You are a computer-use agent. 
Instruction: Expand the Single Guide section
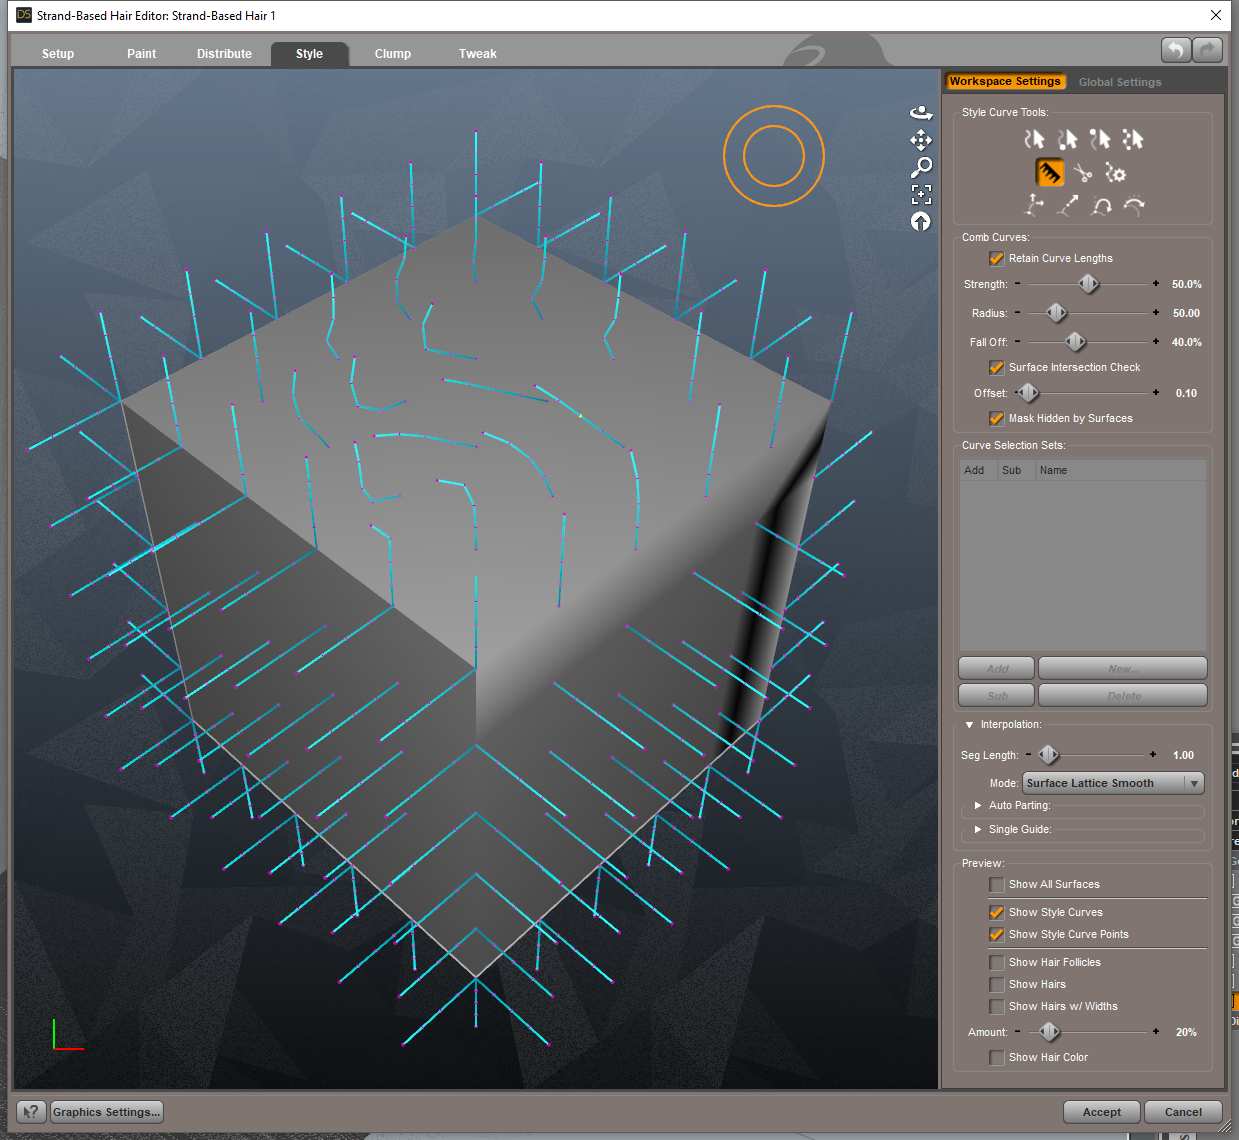click(978, 829)
